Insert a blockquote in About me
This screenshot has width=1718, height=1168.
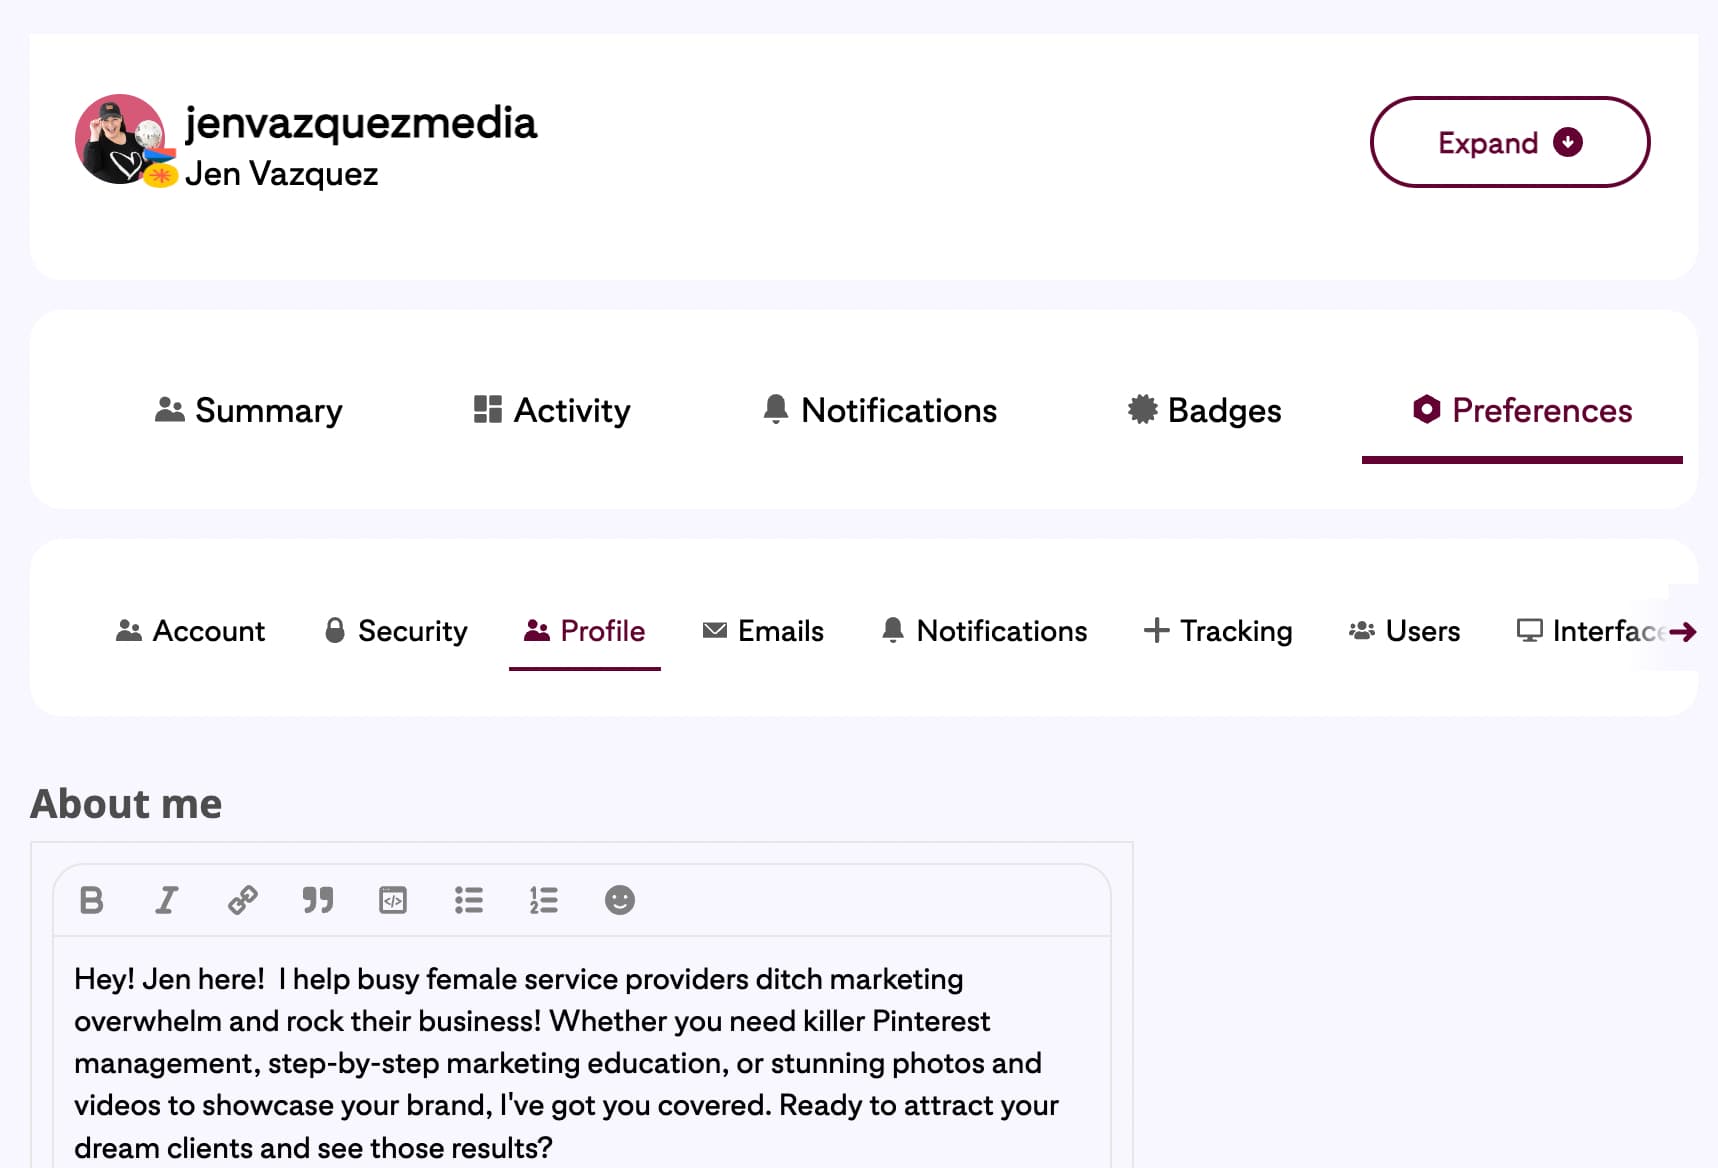click(318, 900)
